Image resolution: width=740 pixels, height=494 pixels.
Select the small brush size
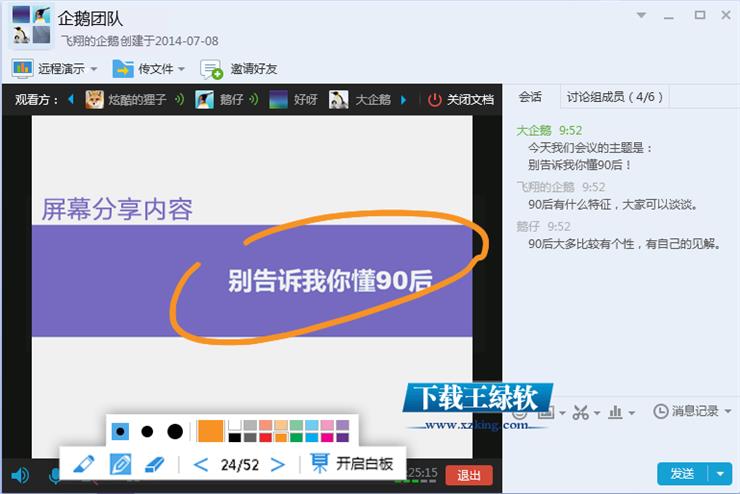pos(120,431)
